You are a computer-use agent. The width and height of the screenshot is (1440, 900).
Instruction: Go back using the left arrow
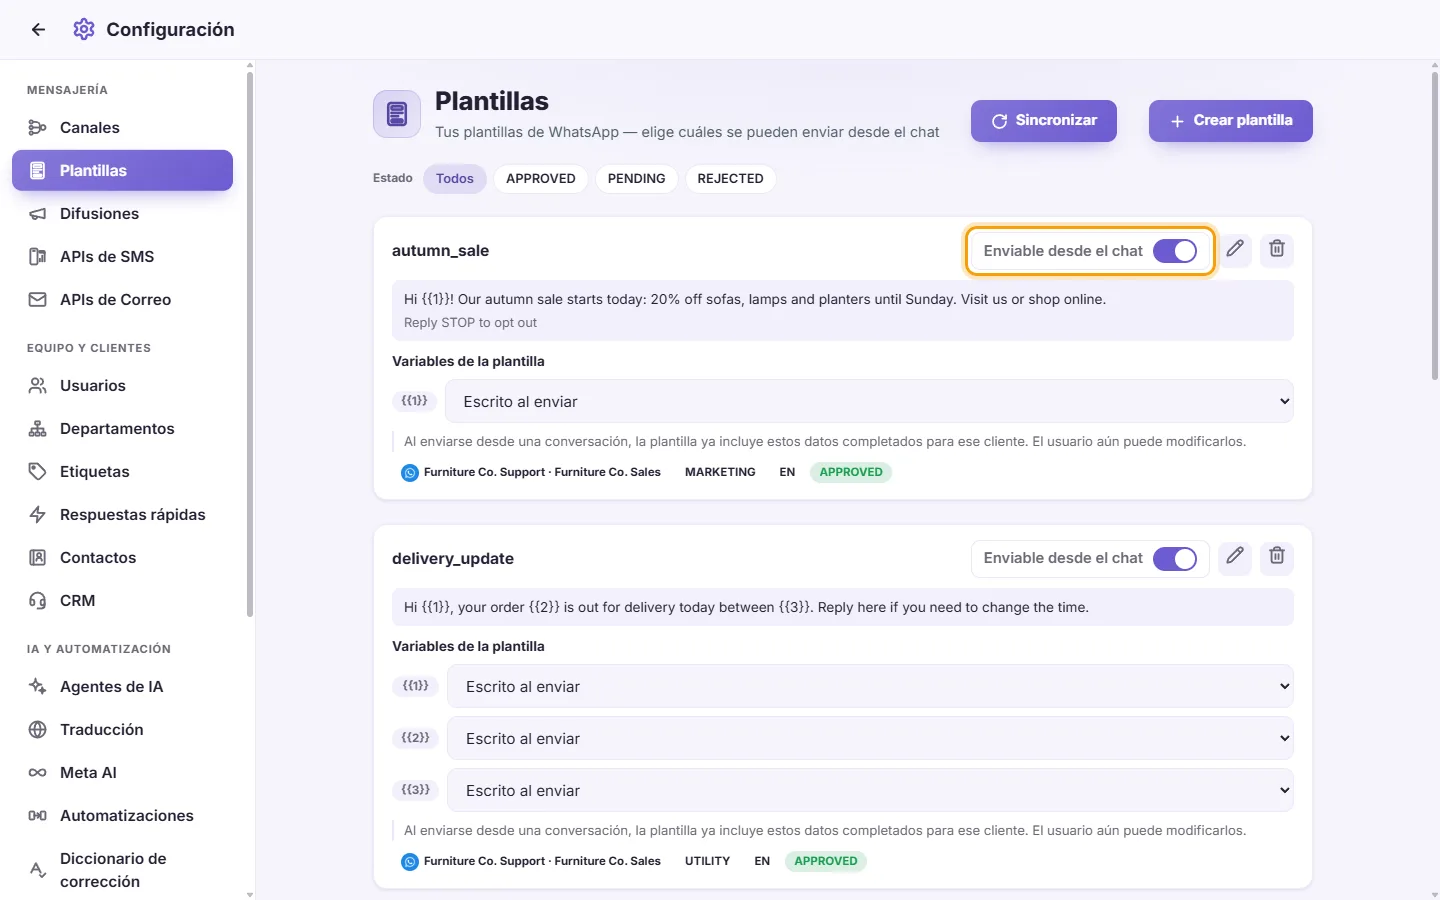(38, 30)
